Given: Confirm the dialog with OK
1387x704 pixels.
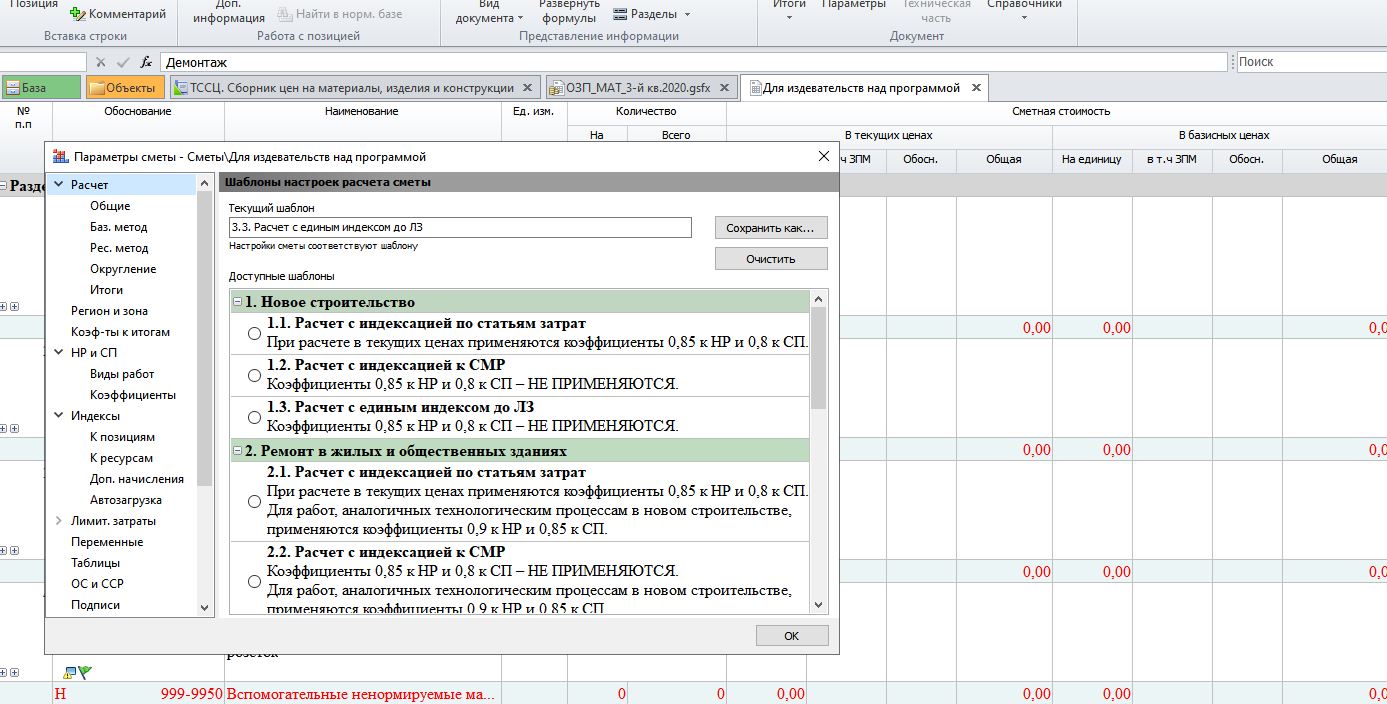Looking at the screenshot, I should [x=792, y=636].
